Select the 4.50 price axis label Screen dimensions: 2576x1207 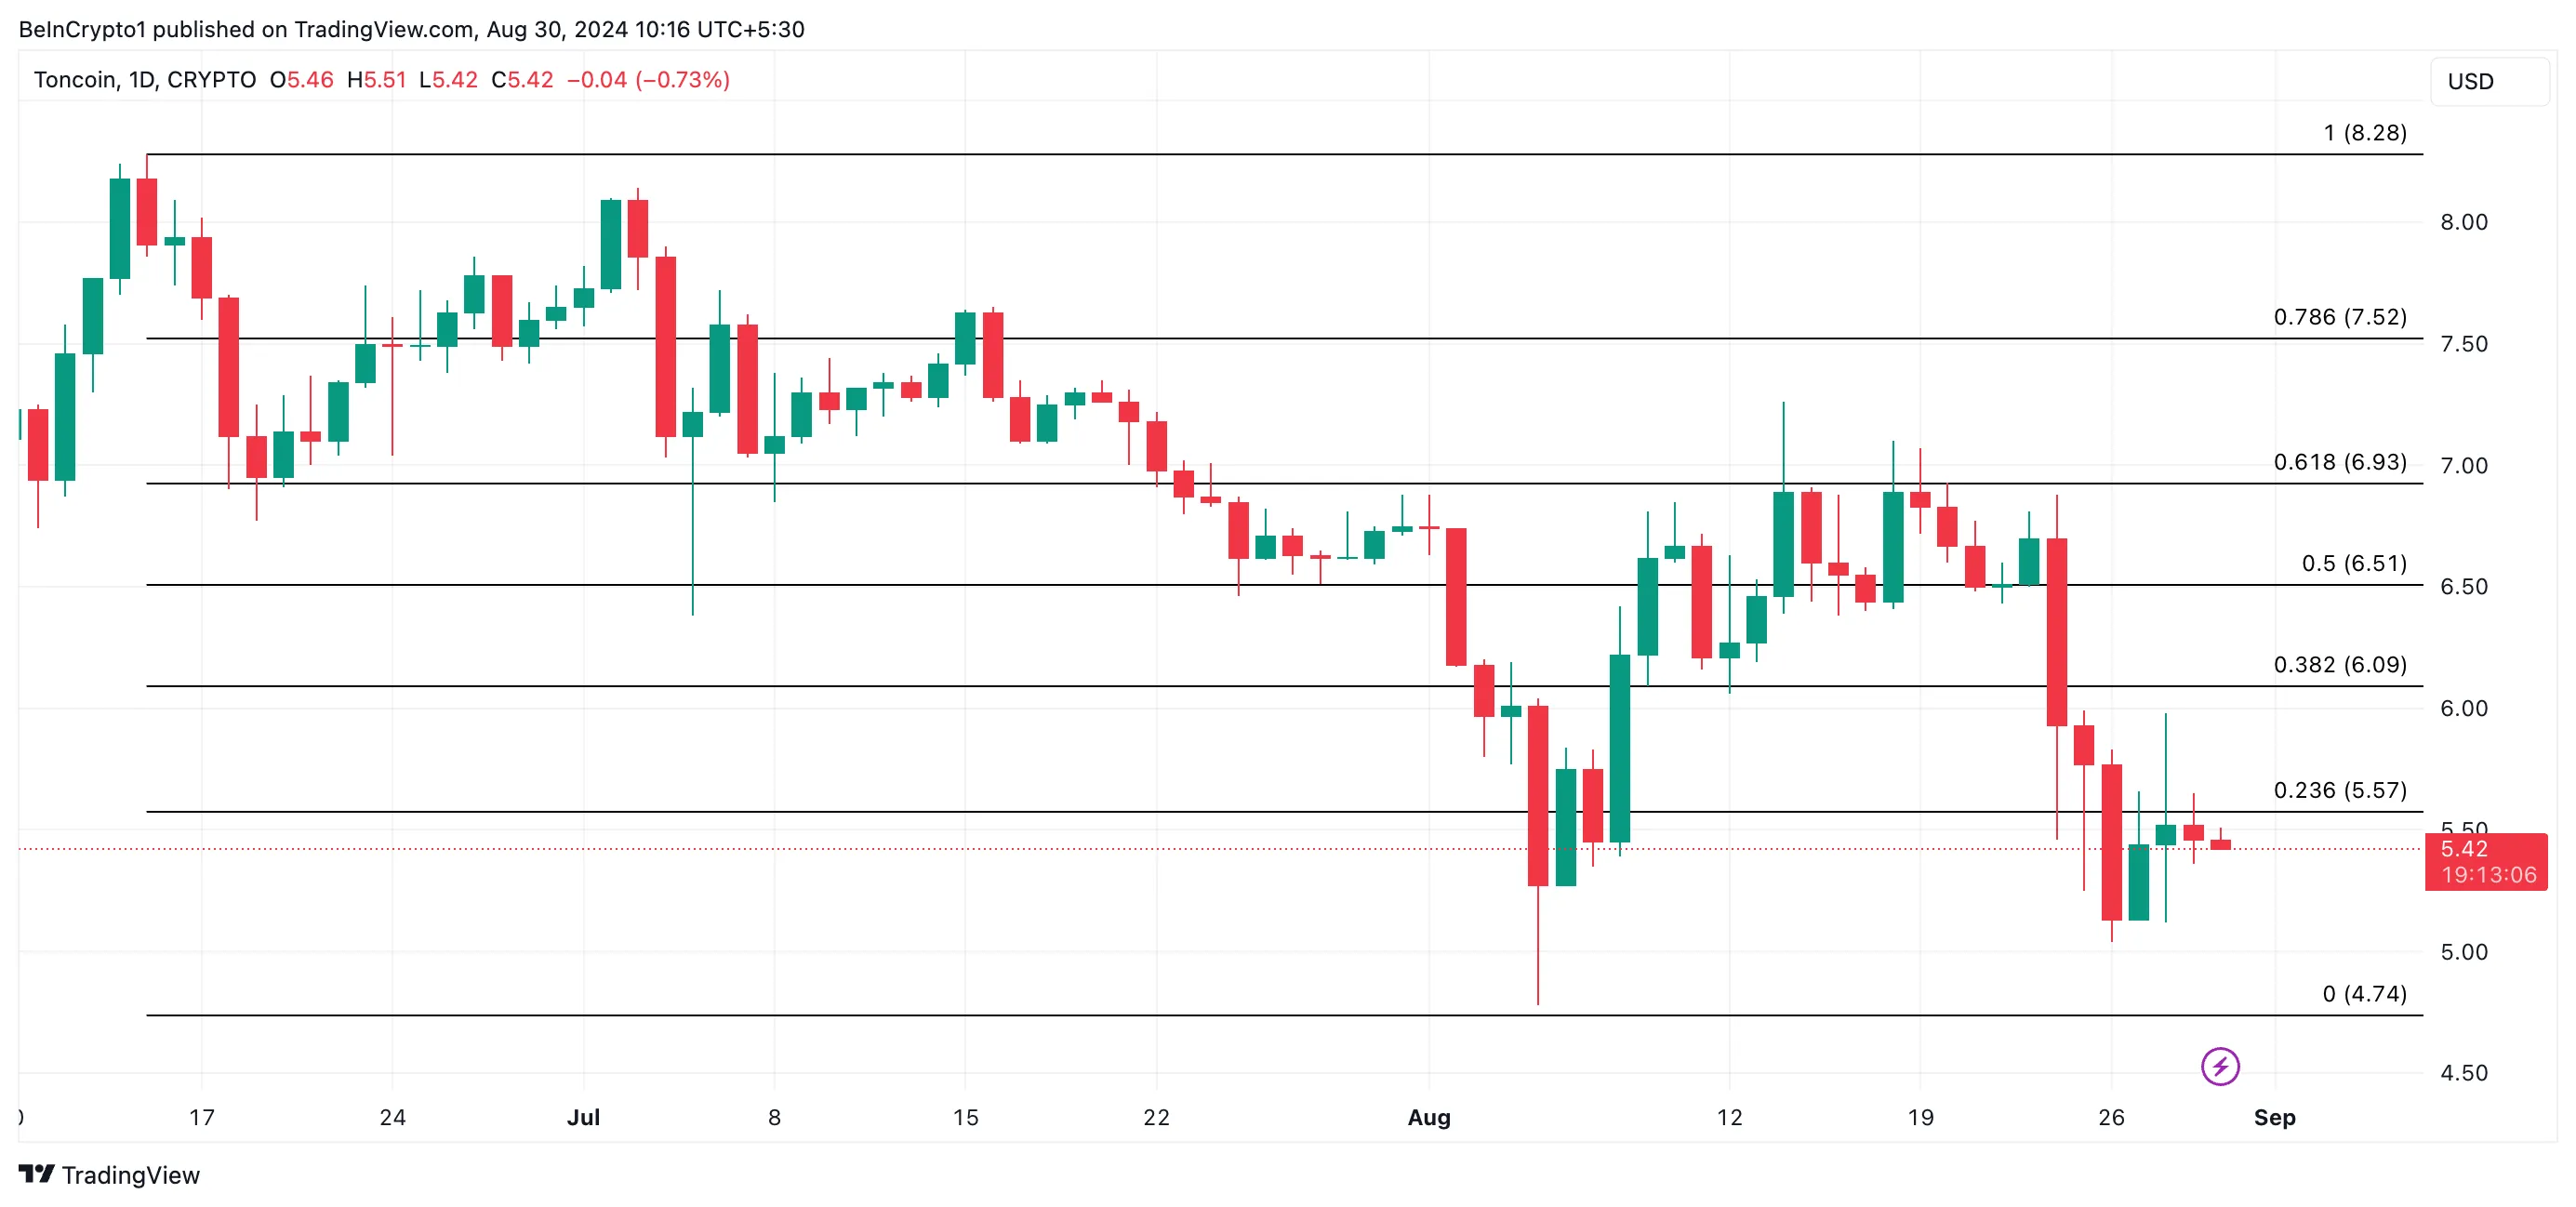point(2463,1073)
